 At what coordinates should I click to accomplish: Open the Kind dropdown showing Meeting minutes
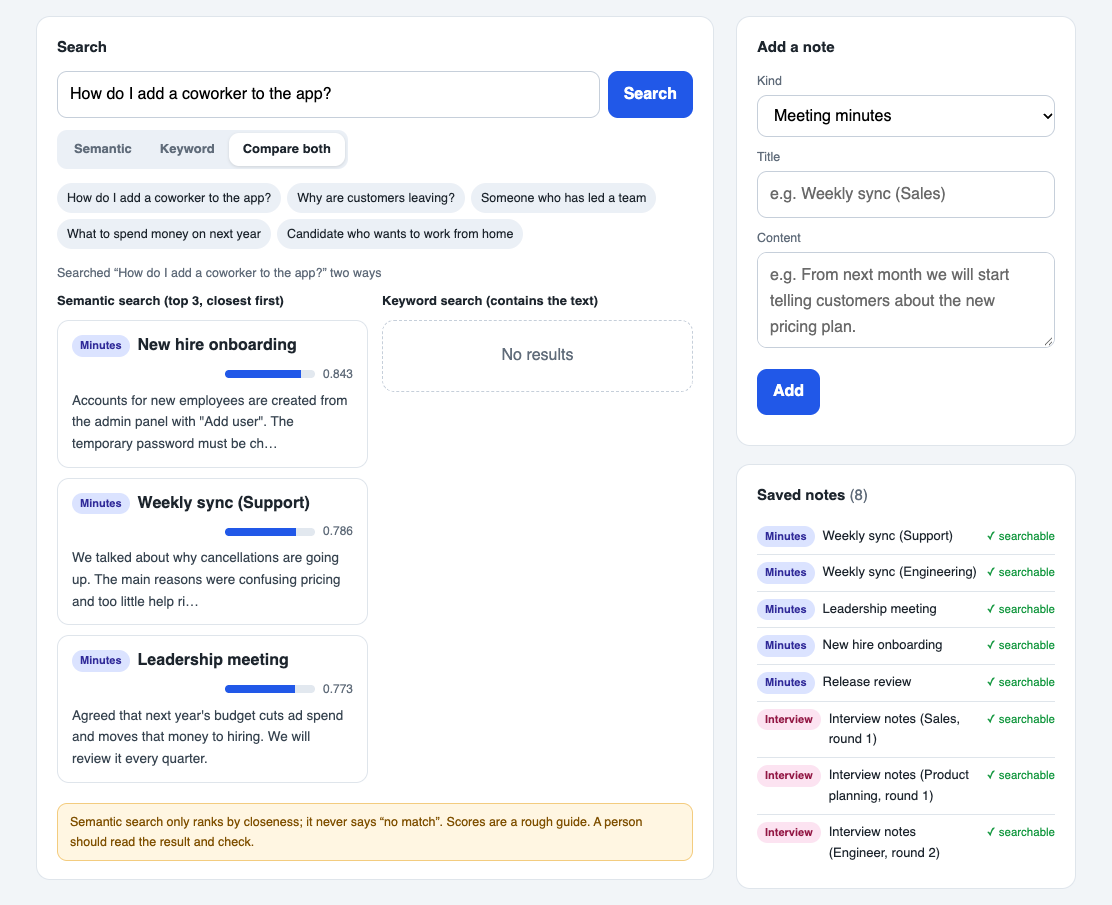point(906,116)
